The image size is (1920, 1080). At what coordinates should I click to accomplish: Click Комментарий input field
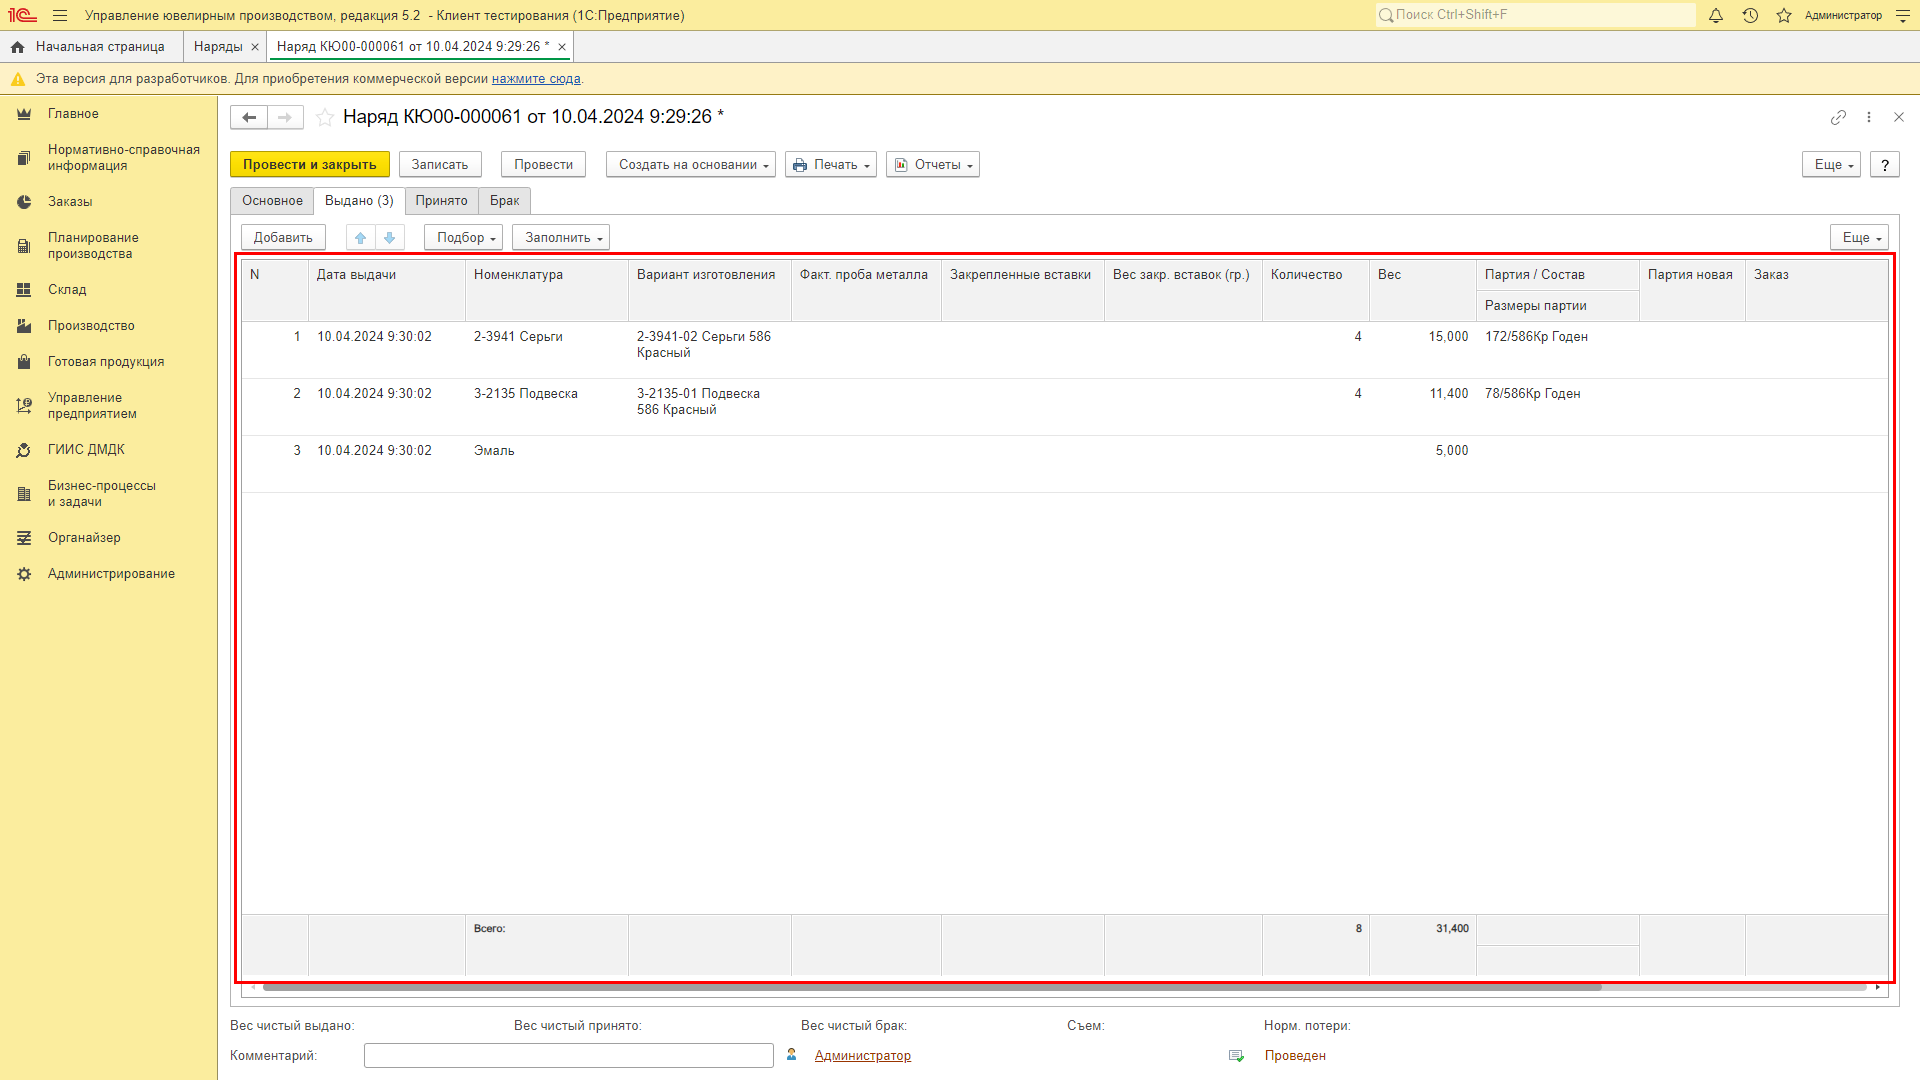pyautogui.click(x=569, y=1056)
